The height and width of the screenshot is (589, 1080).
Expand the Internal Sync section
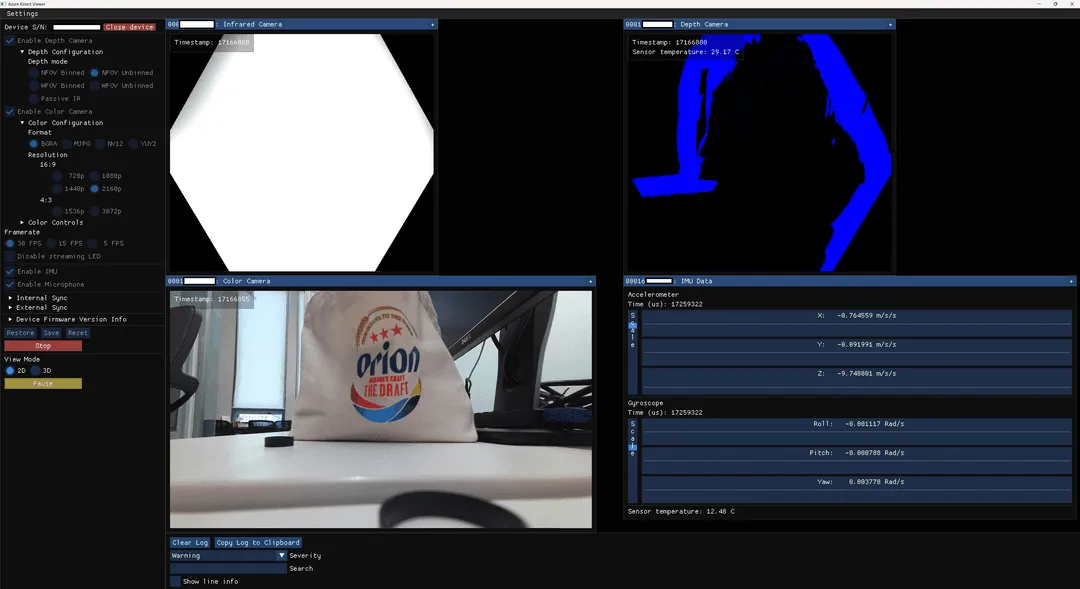[10, 298]
